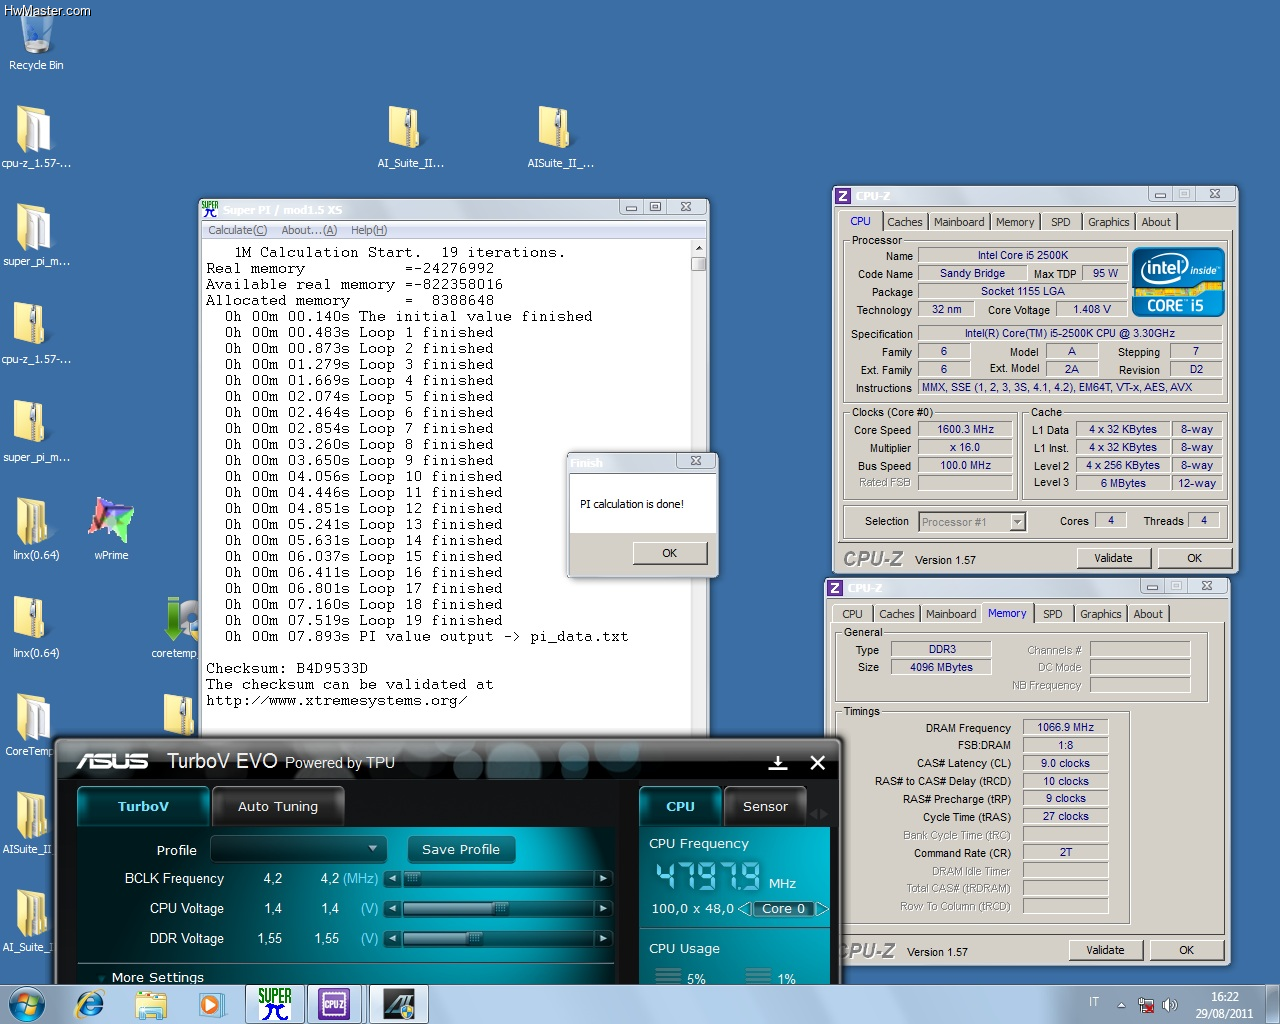Open the super_pi_m... plain folder icon
1280x1024 pixels.
(x=36, y=235)
